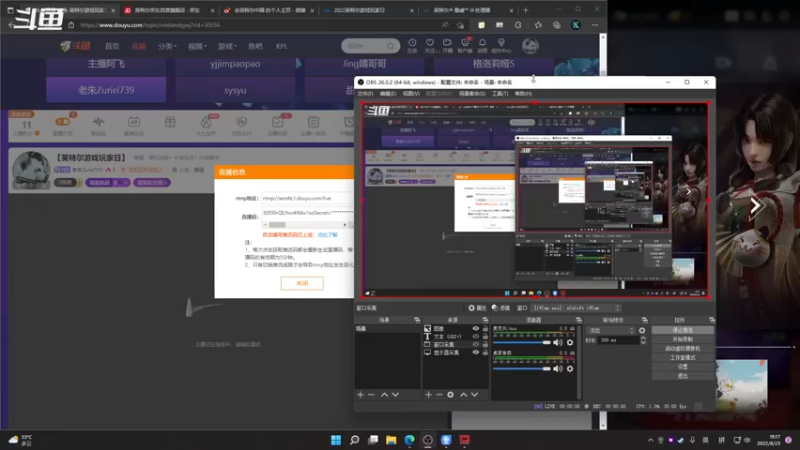Pop out the sources dock panel

coord(485,320)
